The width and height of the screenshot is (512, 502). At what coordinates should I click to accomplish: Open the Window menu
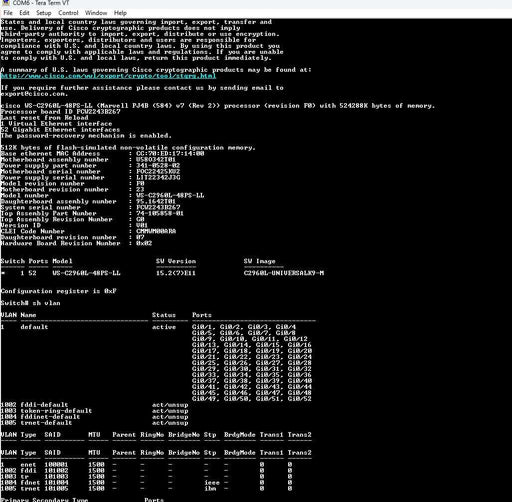point(96,13)
